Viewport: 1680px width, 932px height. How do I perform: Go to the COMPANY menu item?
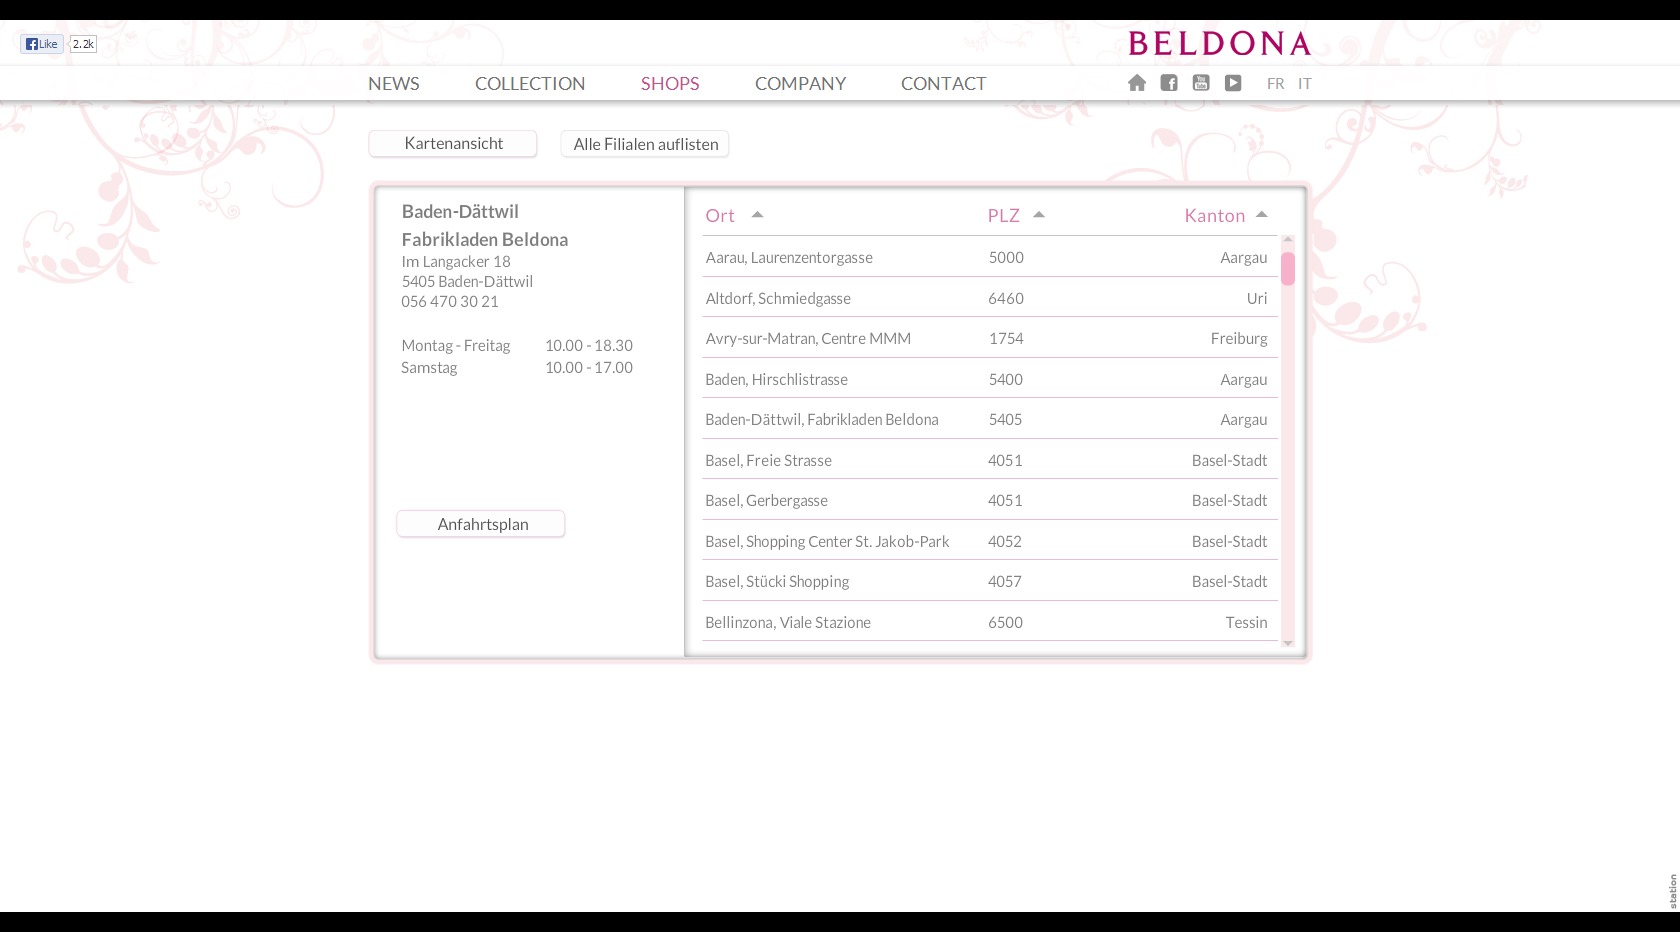point(800,84)
